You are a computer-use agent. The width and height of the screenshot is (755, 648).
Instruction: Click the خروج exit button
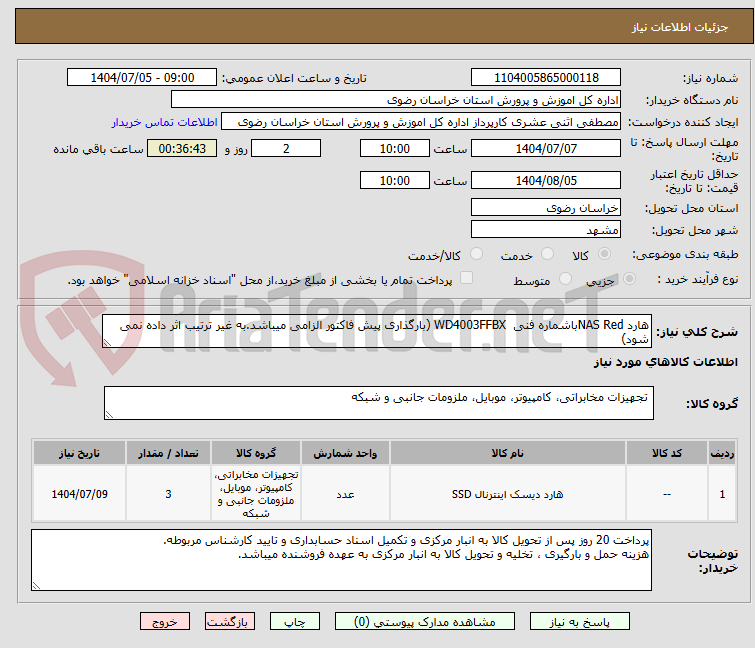pos(165,622)
